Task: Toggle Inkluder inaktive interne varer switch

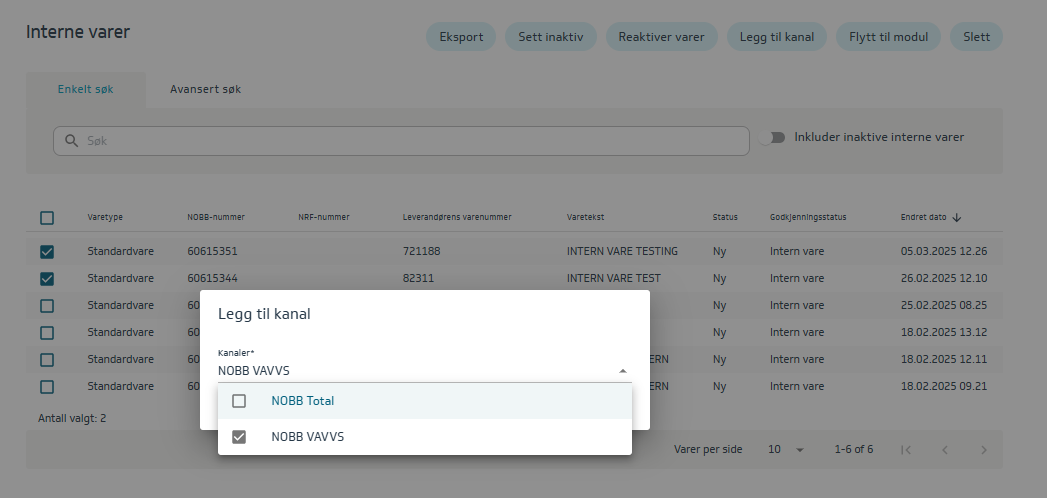Action: pyautogui.click(x=772, y=138)
